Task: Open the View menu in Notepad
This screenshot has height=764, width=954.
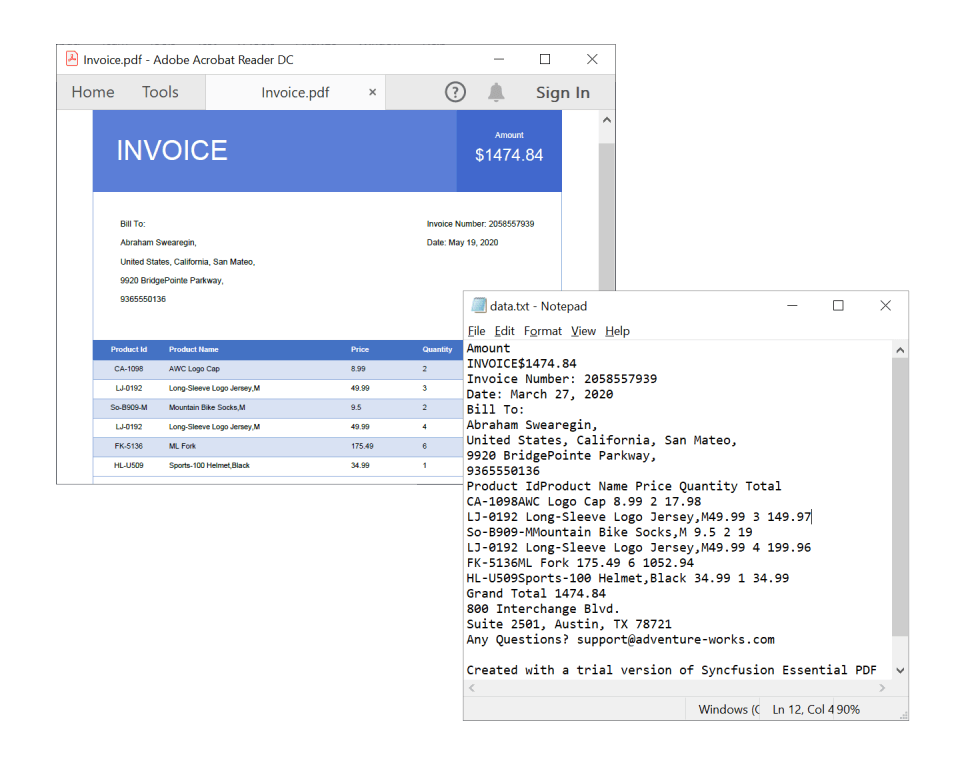Action: click(583, 331)
